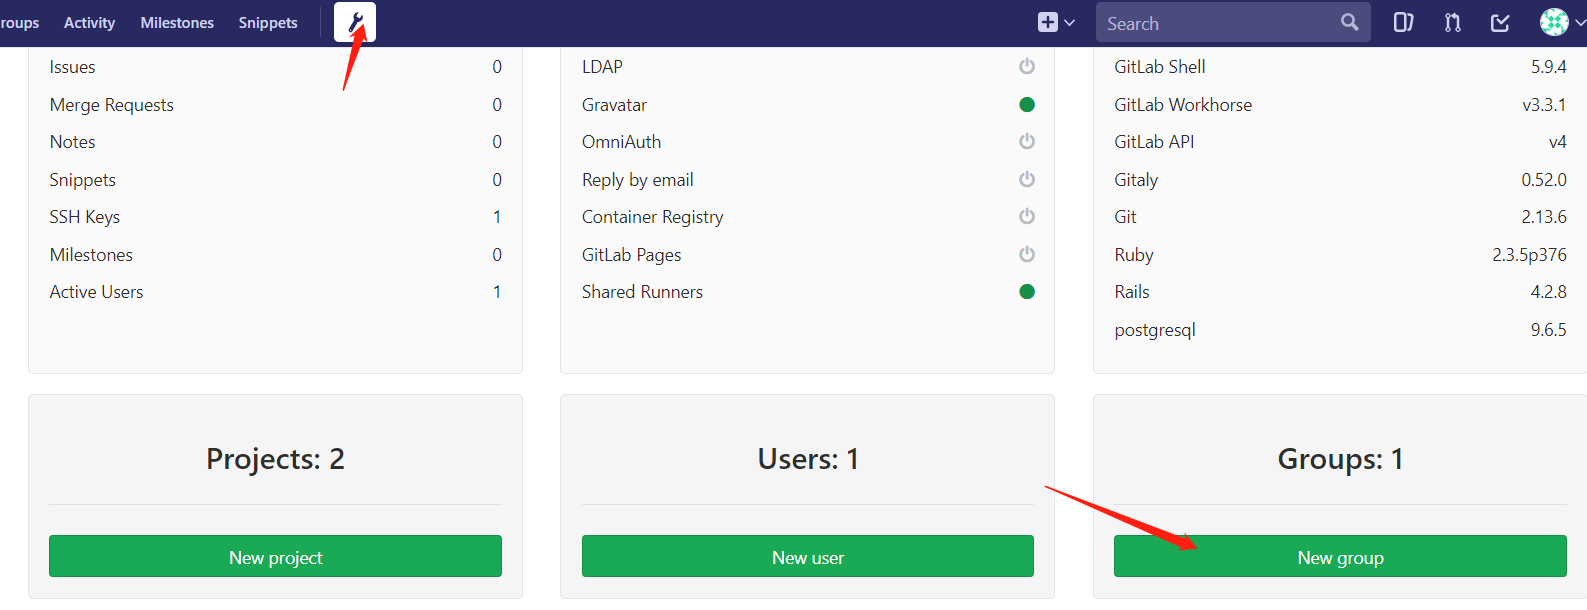Screen dimensions: 1587x610
Task: Click the Gitaly component label
Action: pos(1136,180)
